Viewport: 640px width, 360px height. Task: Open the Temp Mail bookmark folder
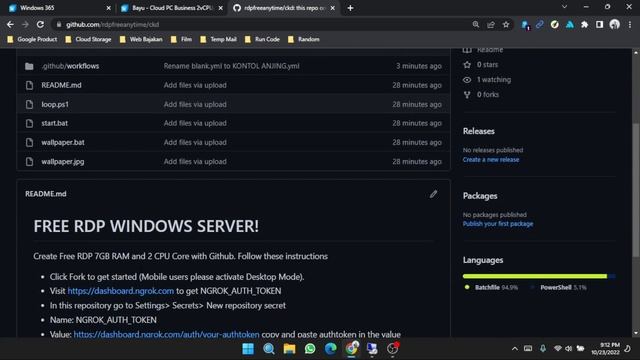pyautogui.click(x=218, y=39)
